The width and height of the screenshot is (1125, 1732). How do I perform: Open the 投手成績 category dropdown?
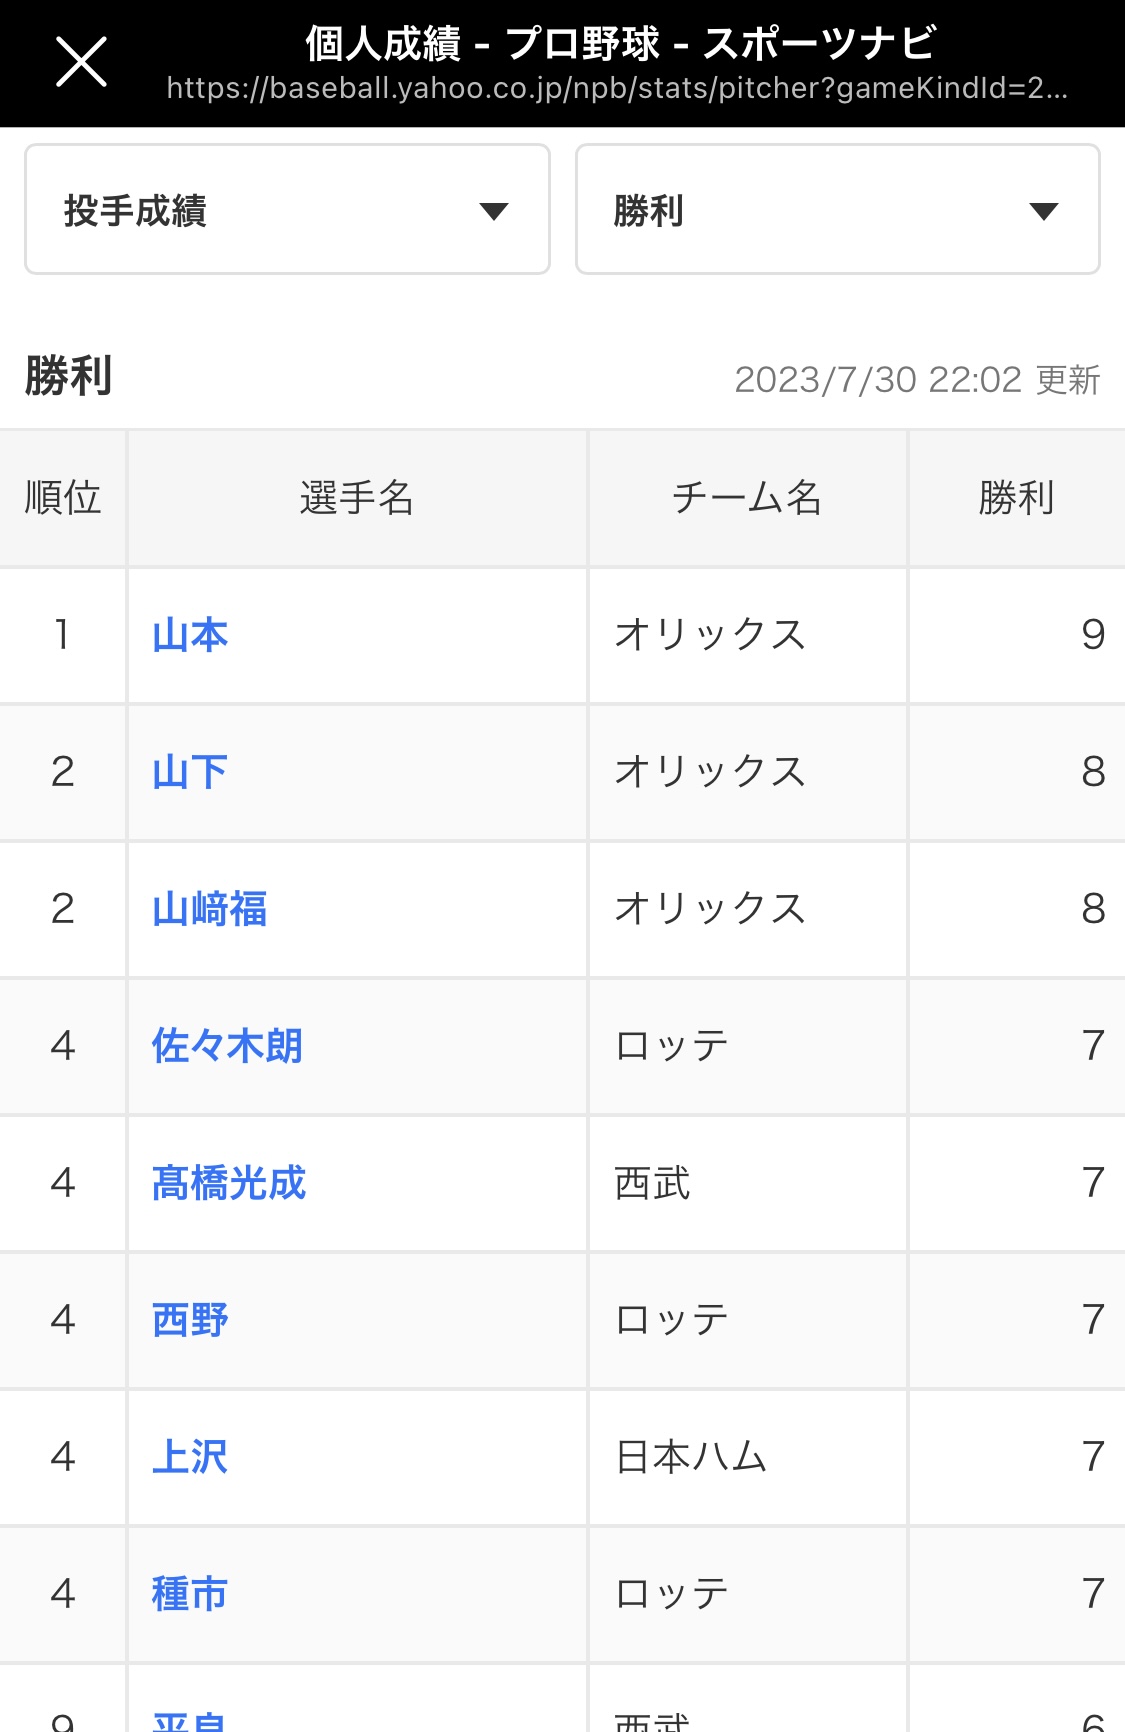click(287, 210)
